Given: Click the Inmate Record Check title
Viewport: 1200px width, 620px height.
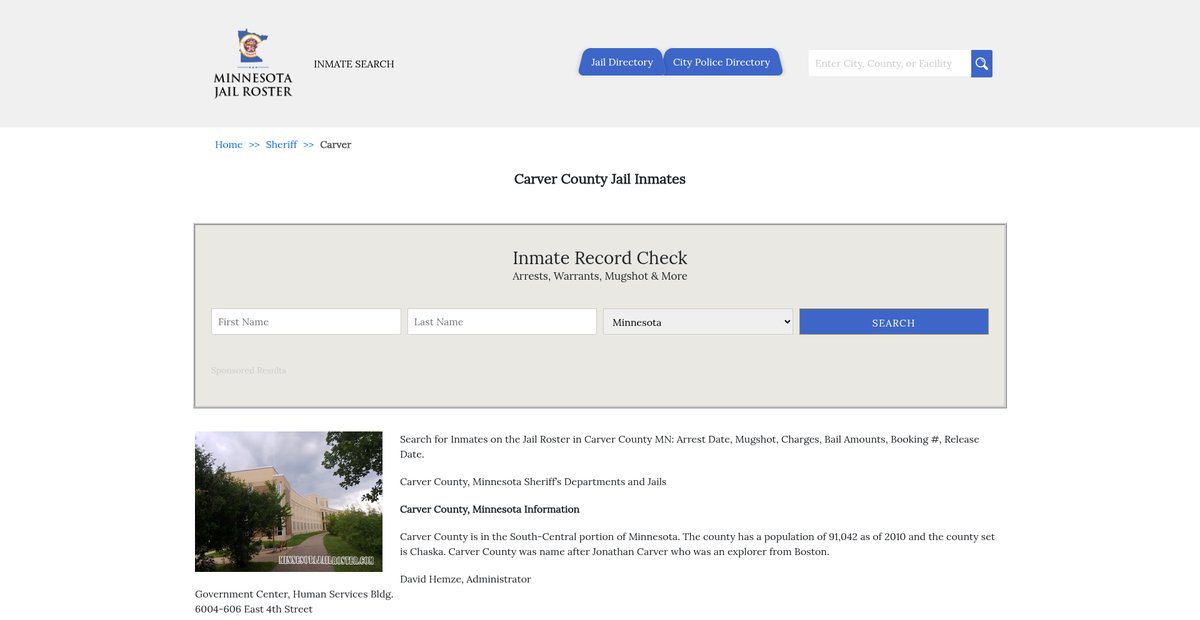Looking at the screenshot, I should (599, 258).
